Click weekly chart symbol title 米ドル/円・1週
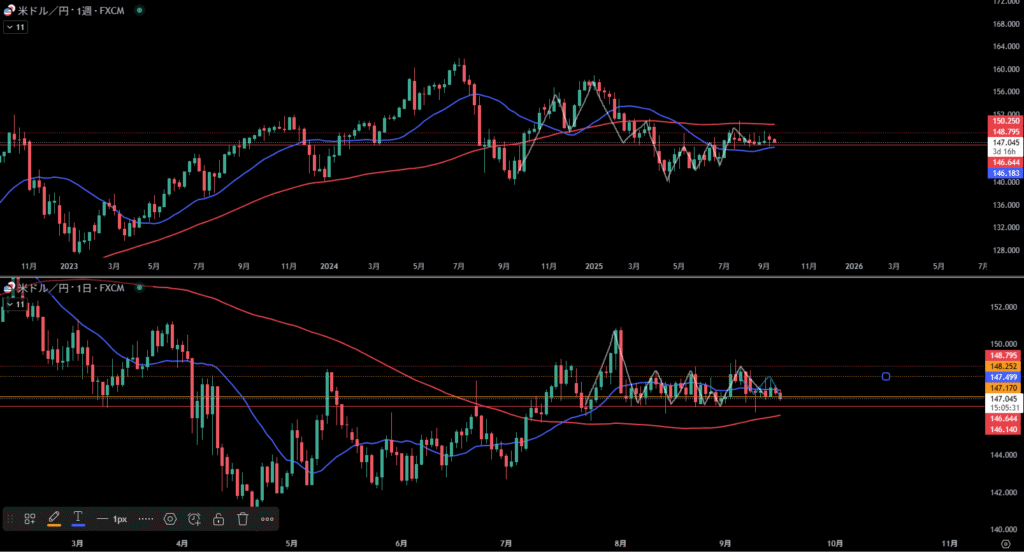 click(x=71, y=10)
